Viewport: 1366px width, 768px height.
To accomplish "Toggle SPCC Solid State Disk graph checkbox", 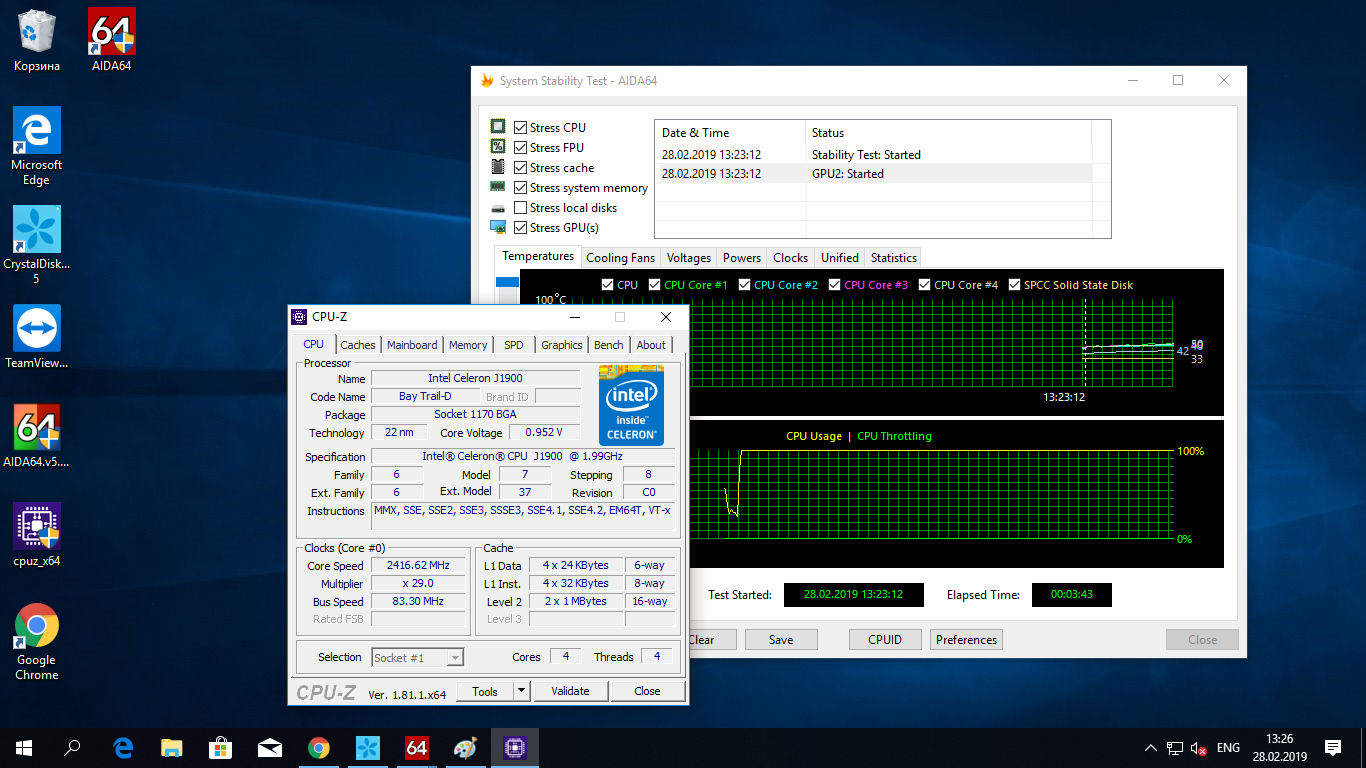I will [x=1014, y=285].
